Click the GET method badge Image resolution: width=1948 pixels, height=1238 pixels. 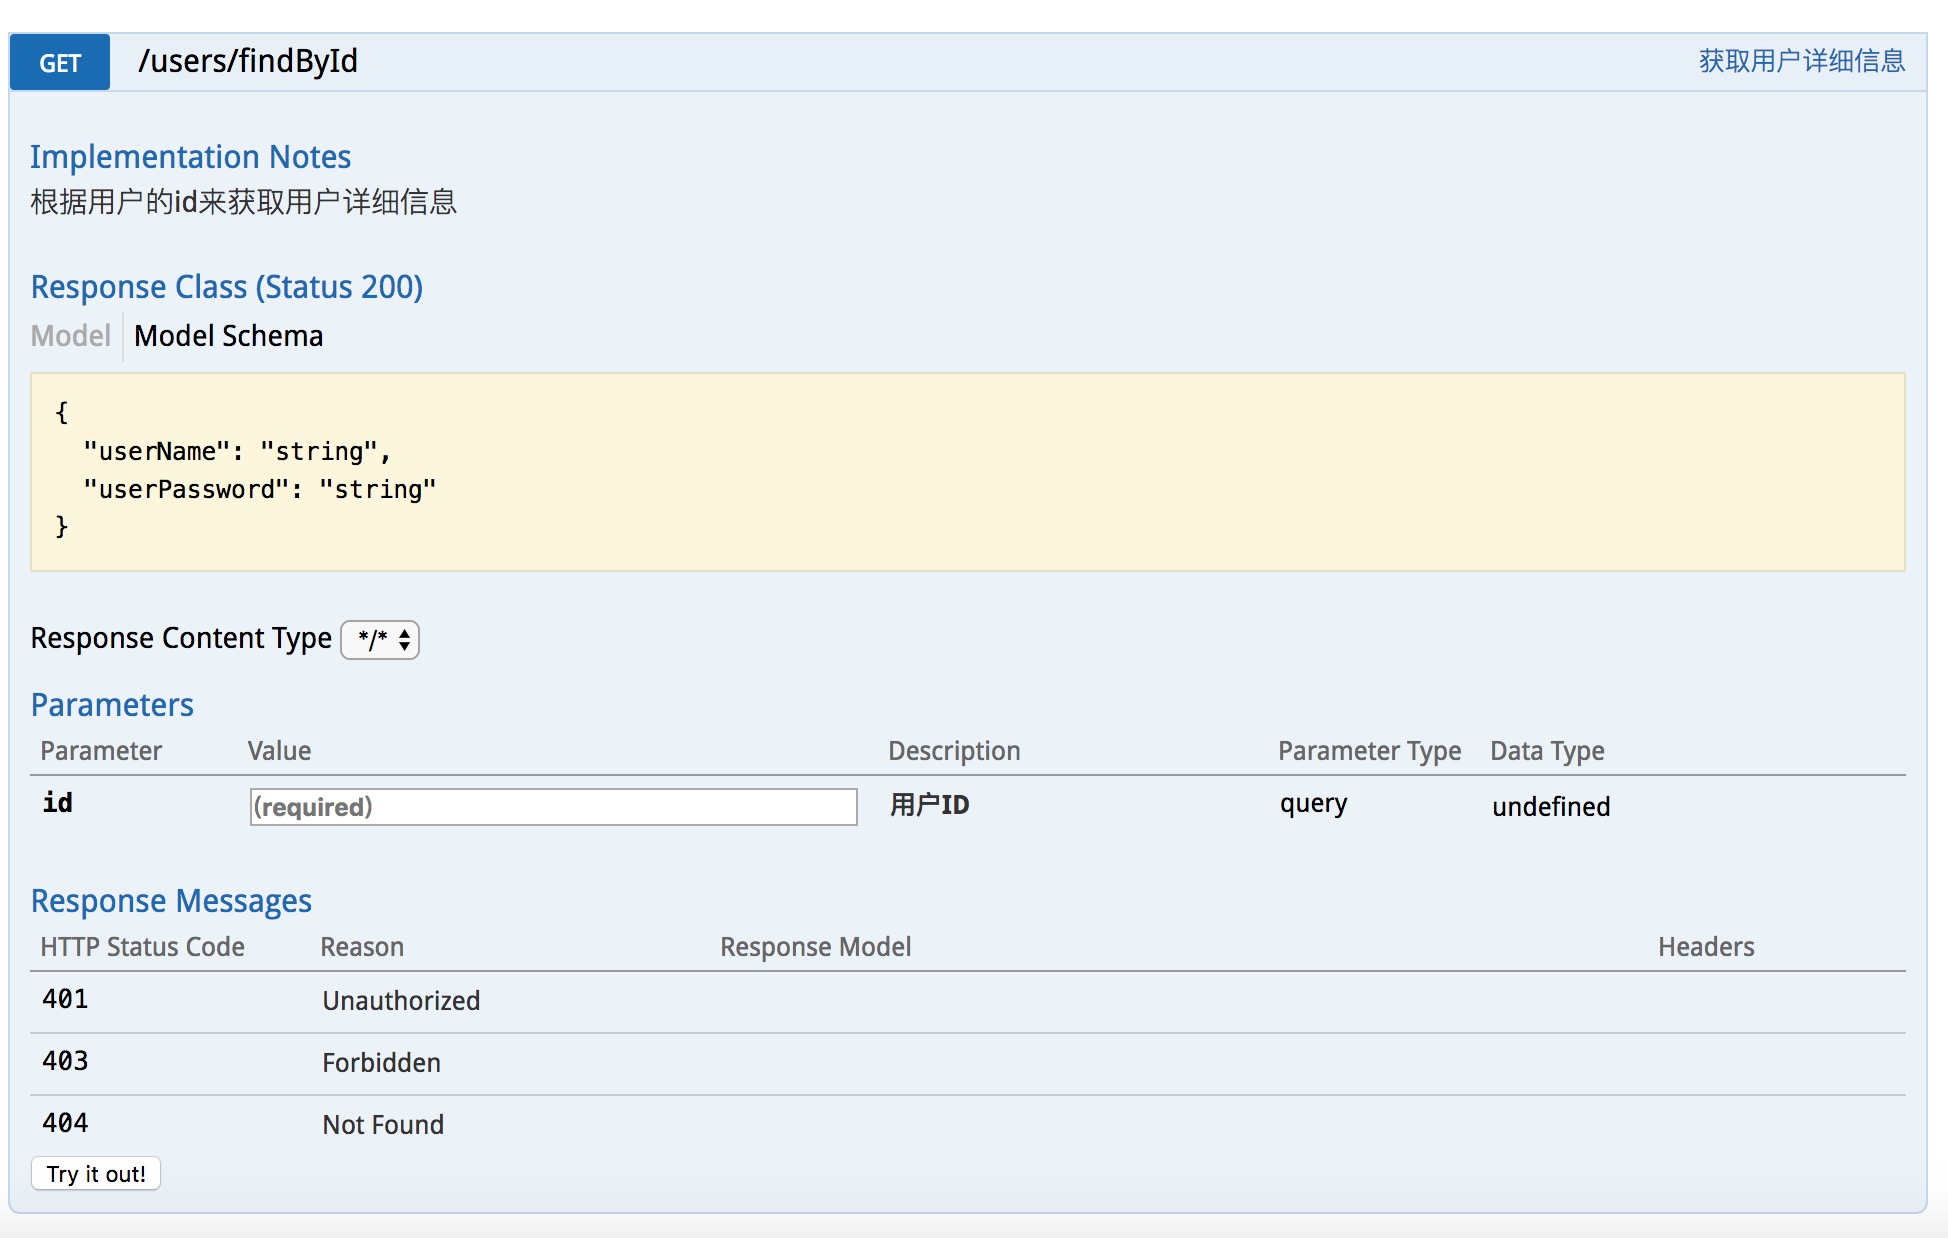tap(60, 63)
